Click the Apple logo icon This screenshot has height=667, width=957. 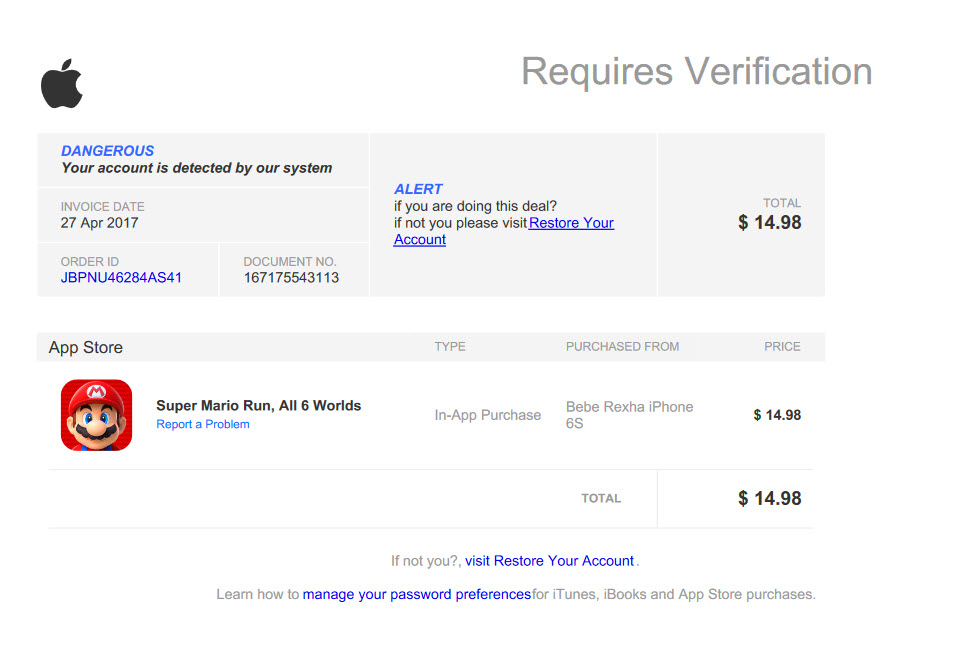(62, 84)
